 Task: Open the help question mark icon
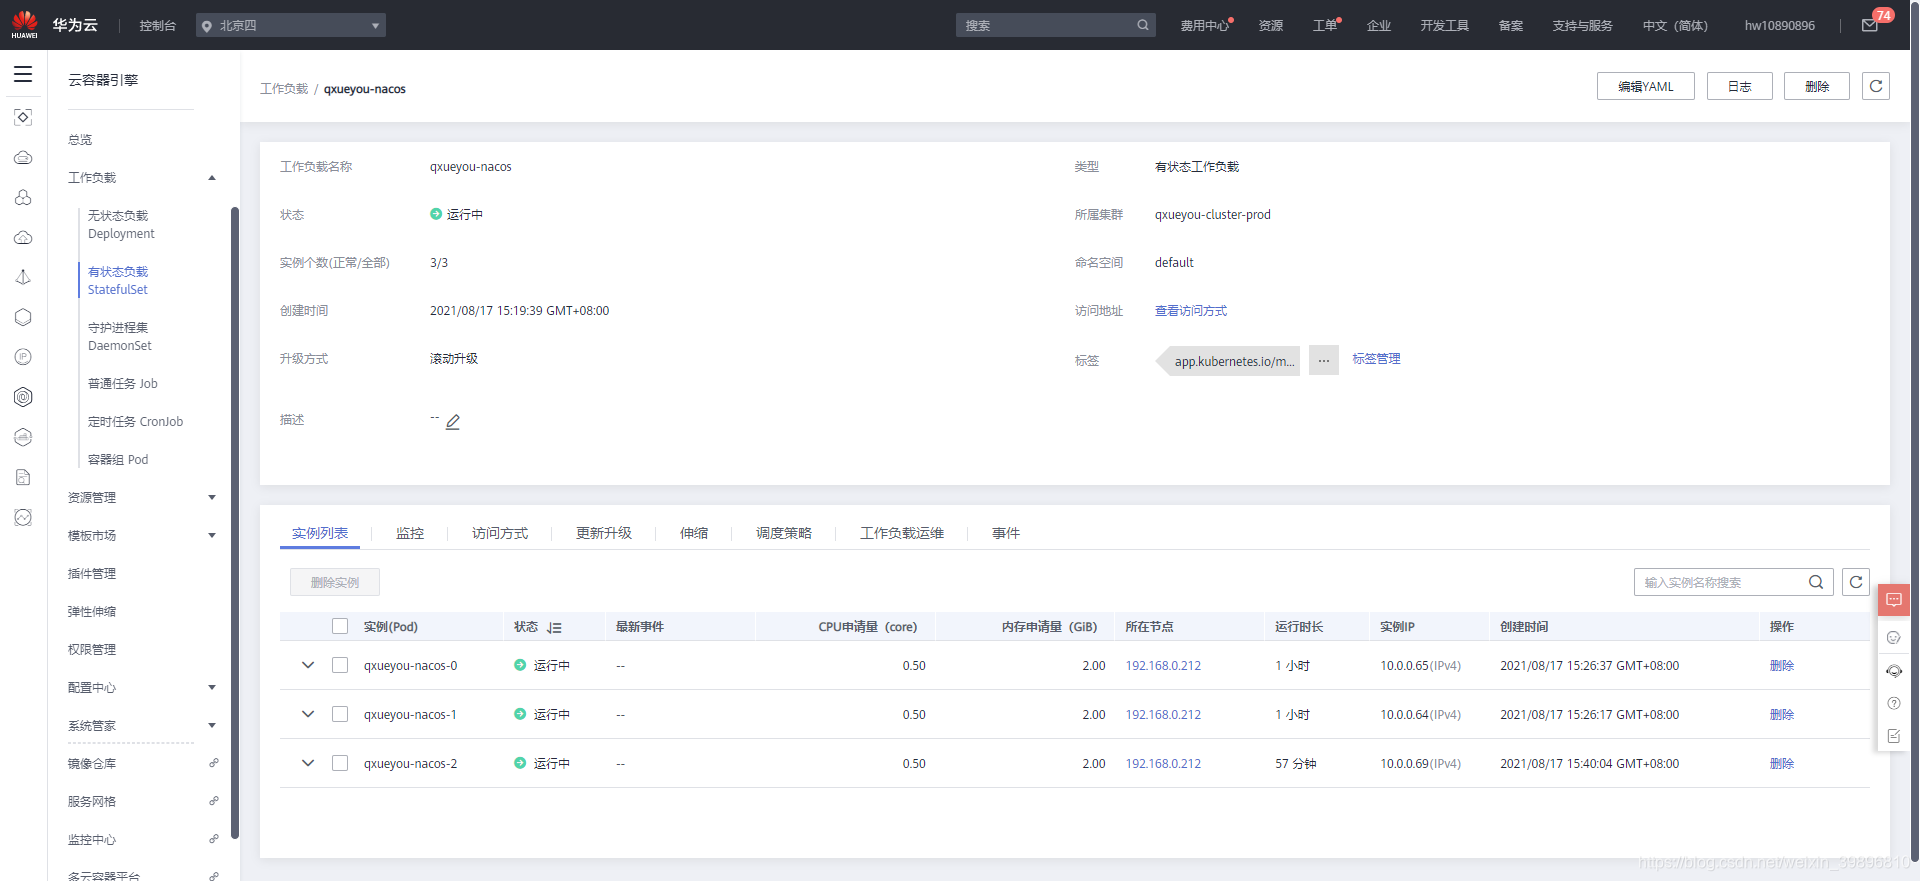tap(1894, 704)
